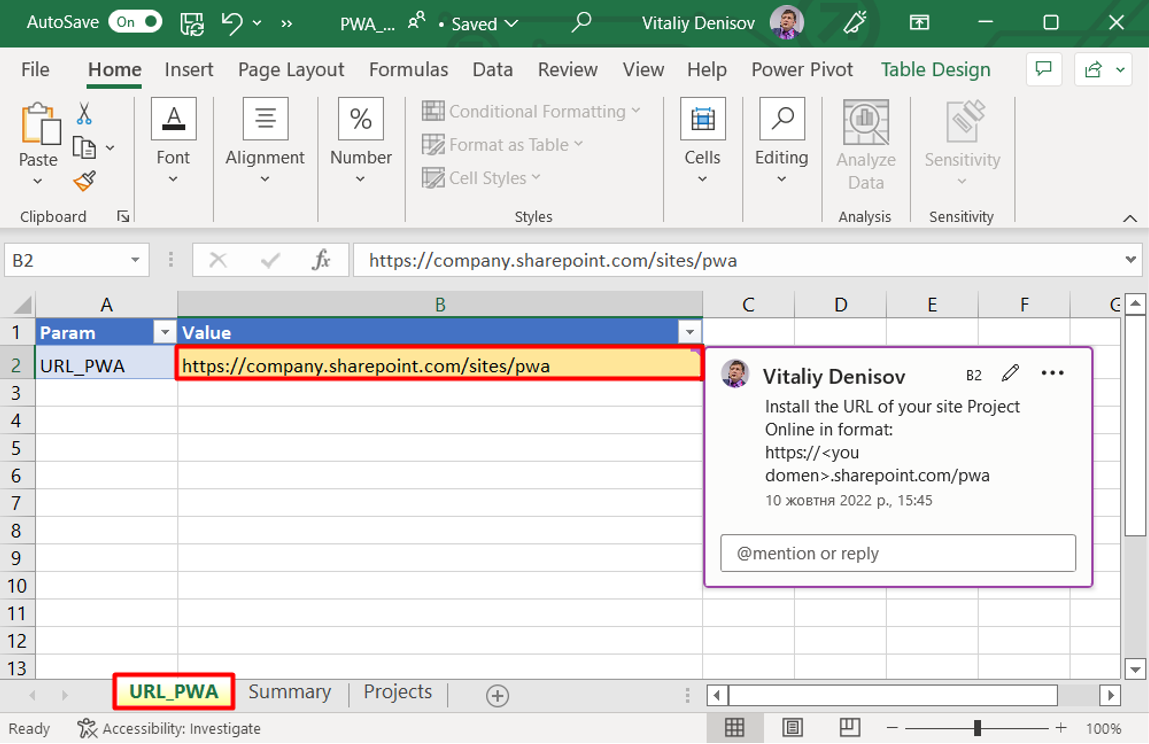Viewport: 1149px width, 744px height.
Task: Click the 100% zoom level
Action: click(x=1104, y=729)
